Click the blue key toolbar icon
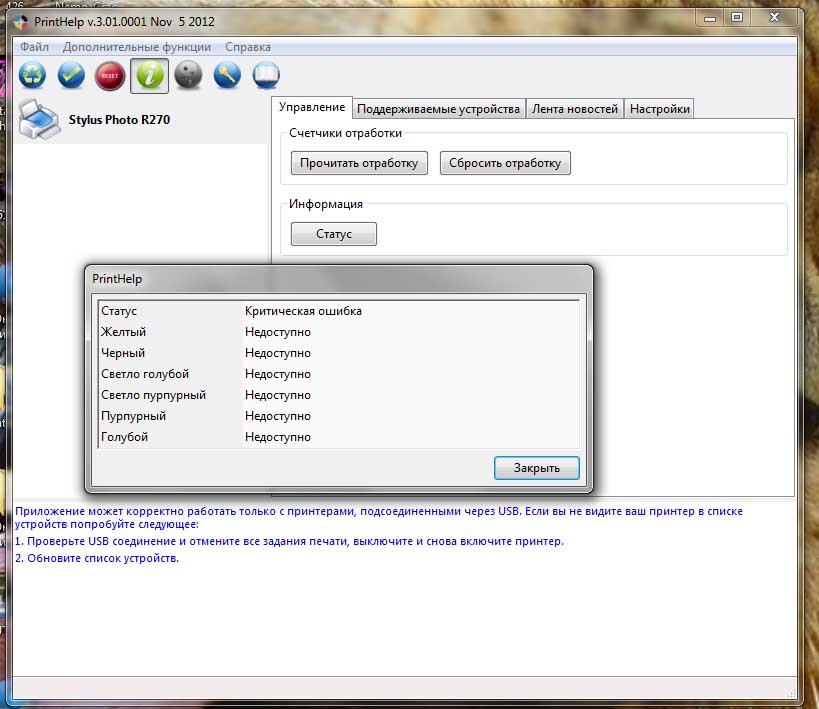819x709 pixels. (227, 76)
